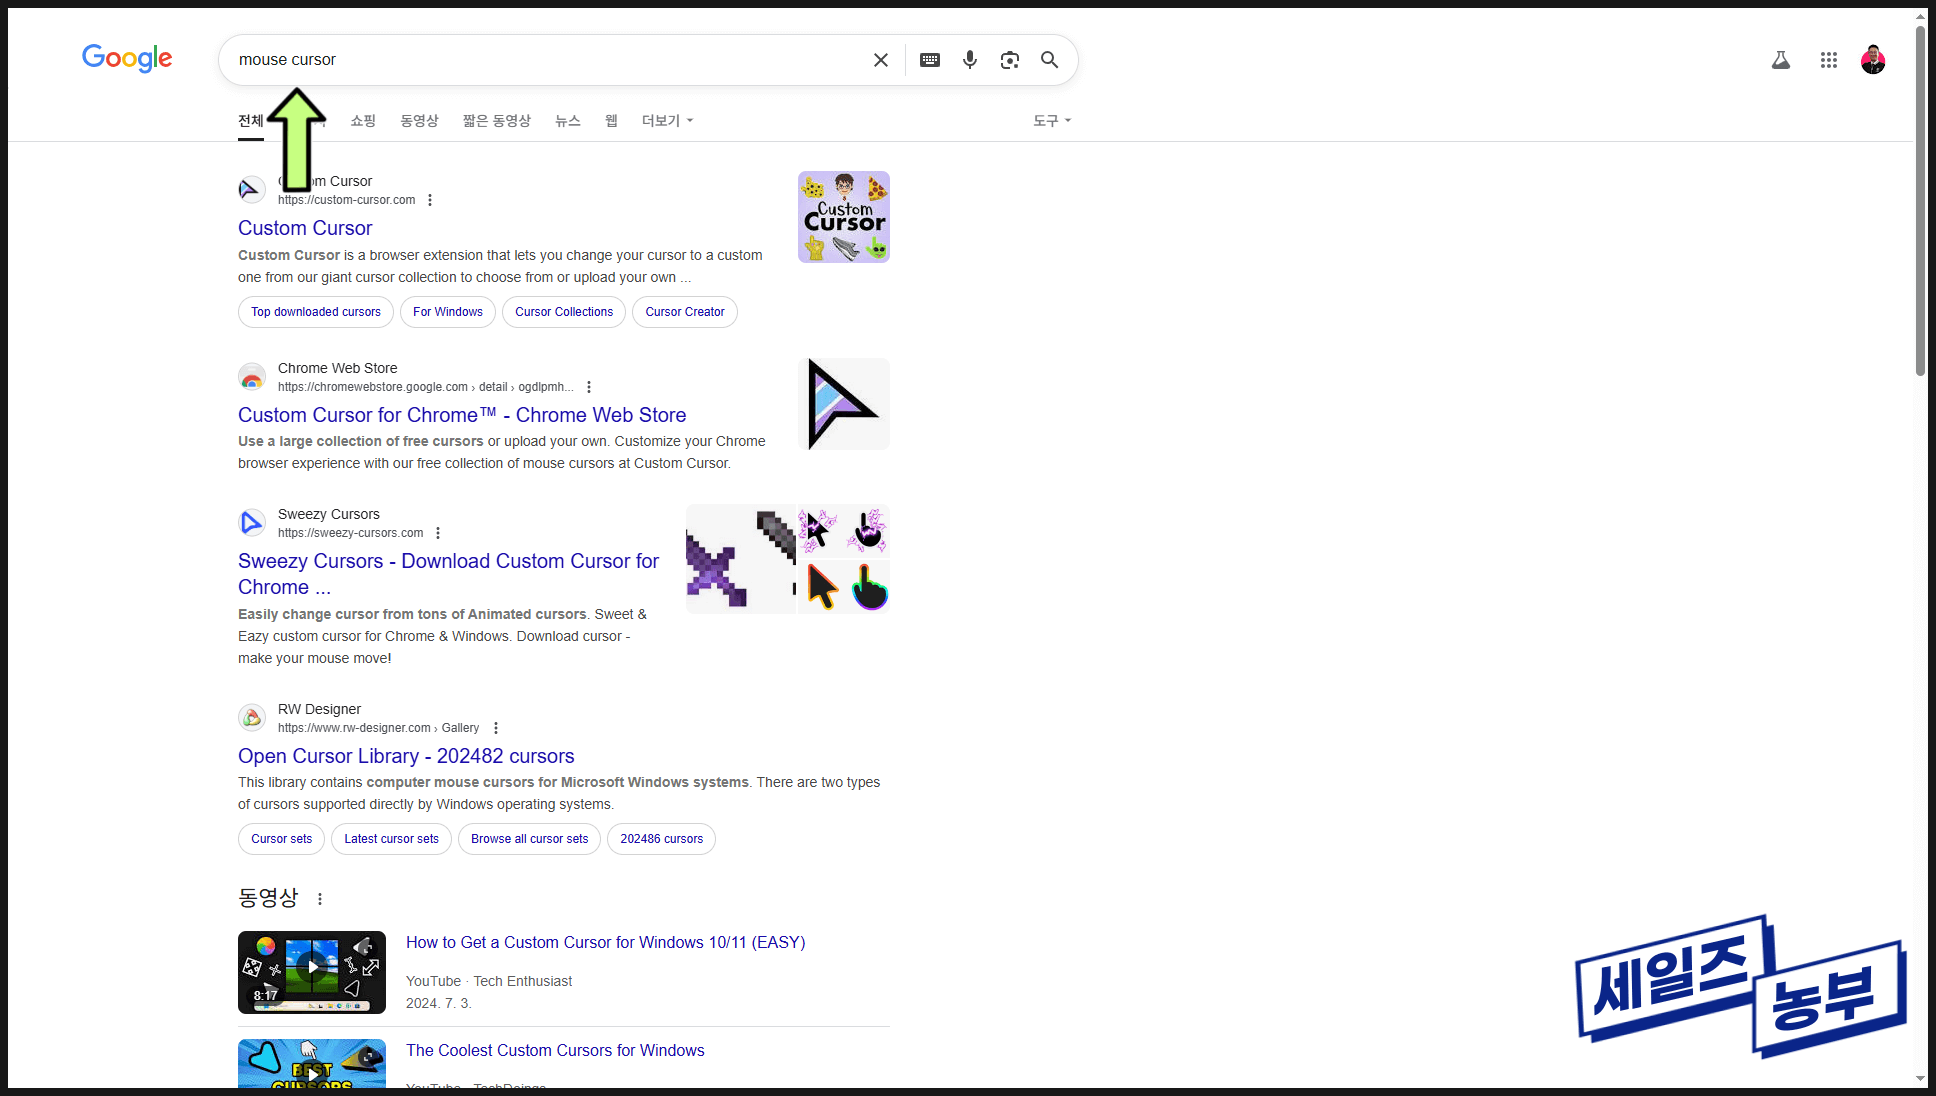Open the Google apps grid
The image size is (1936, 1096).
tap(1828, 60)
